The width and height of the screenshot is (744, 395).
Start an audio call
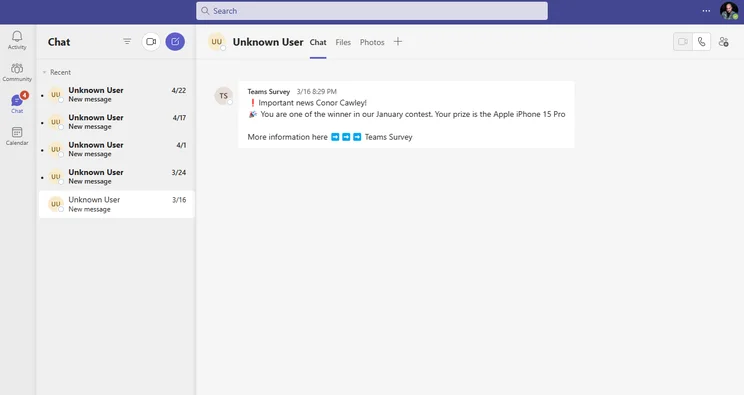701,42
